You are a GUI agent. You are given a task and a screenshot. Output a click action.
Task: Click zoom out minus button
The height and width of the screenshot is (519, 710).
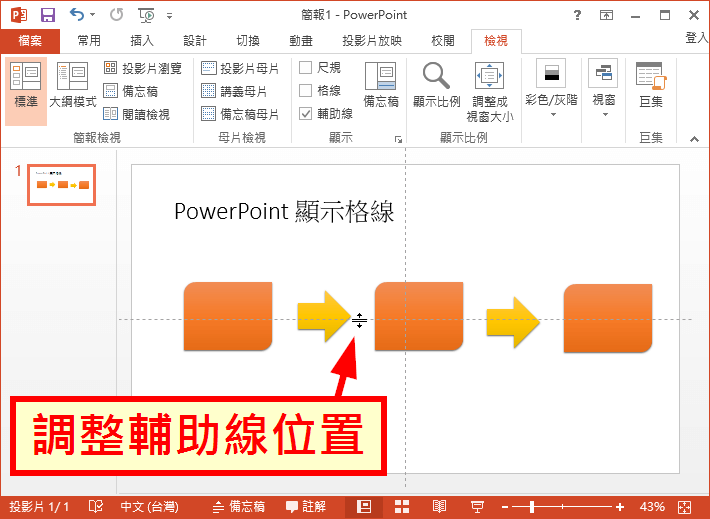click(505, 507)
